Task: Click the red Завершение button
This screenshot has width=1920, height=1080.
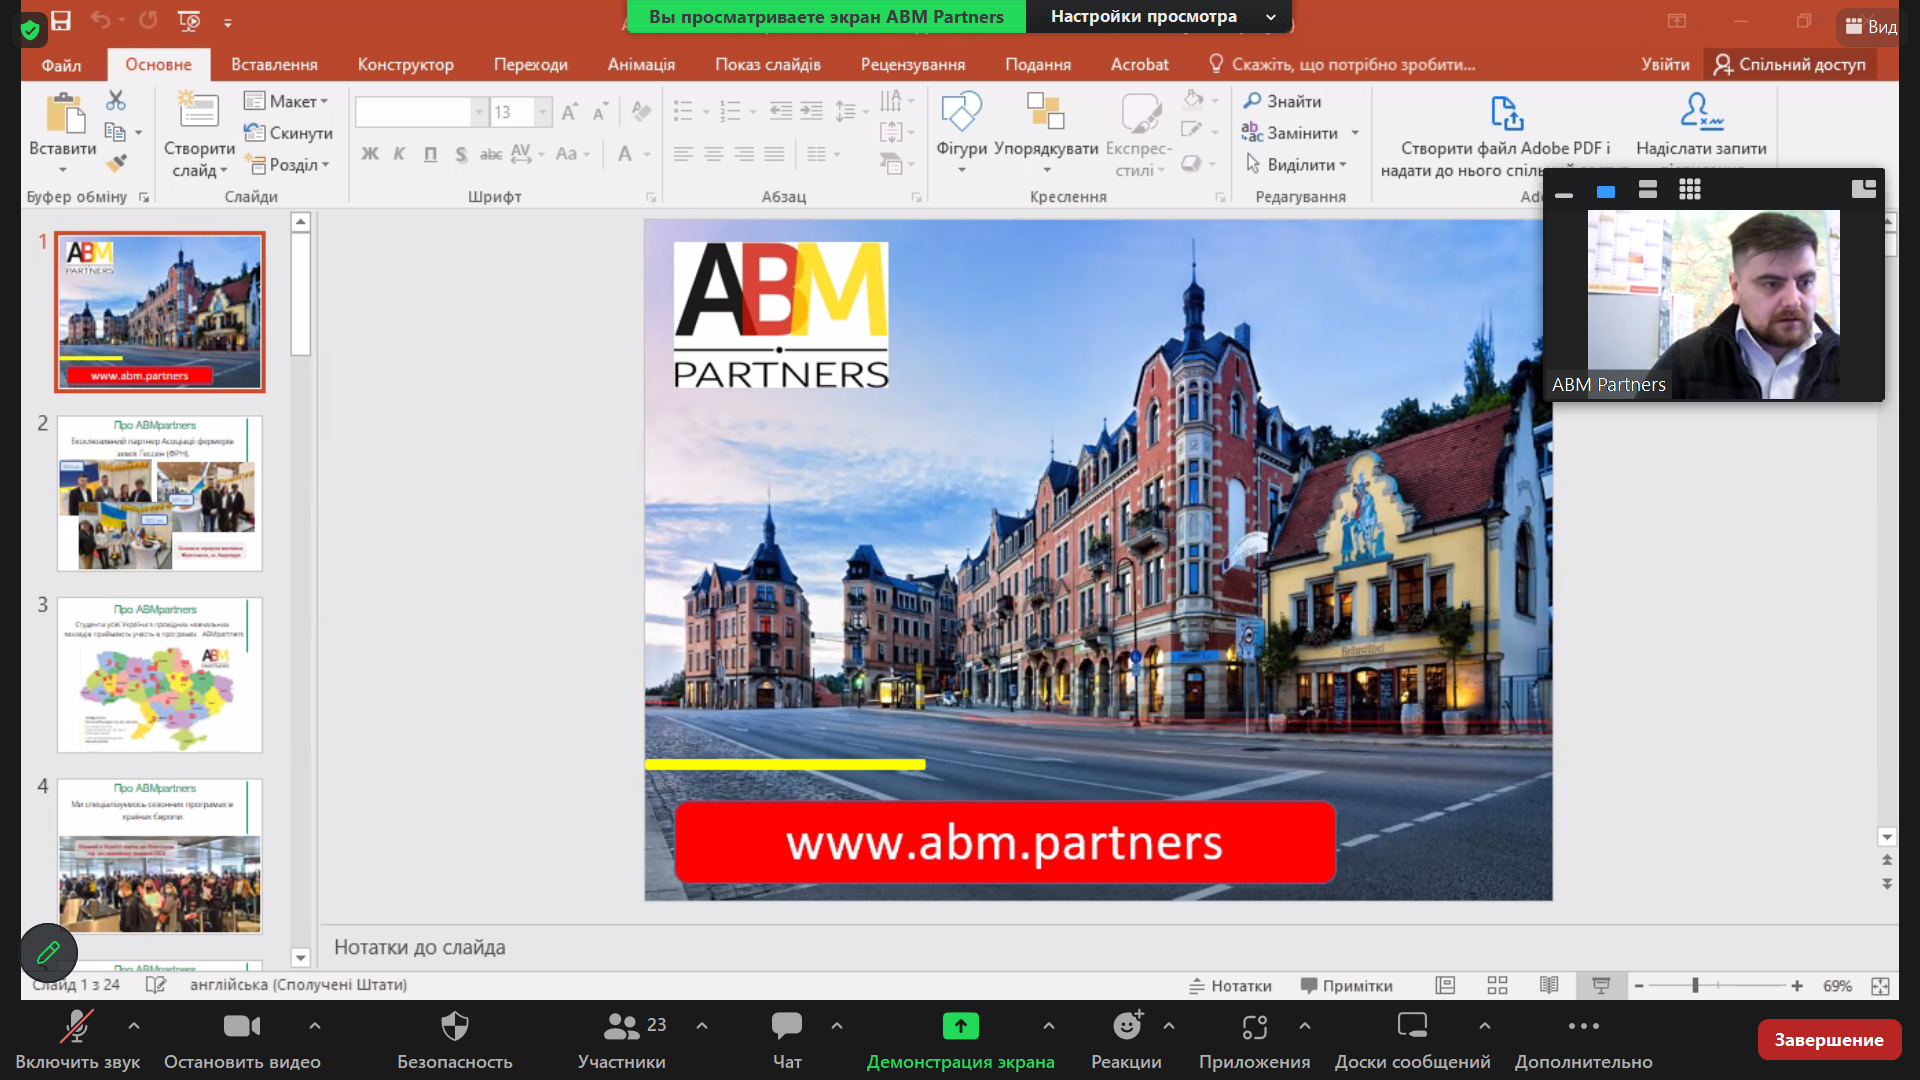Action: (x=1828, y=1040)
